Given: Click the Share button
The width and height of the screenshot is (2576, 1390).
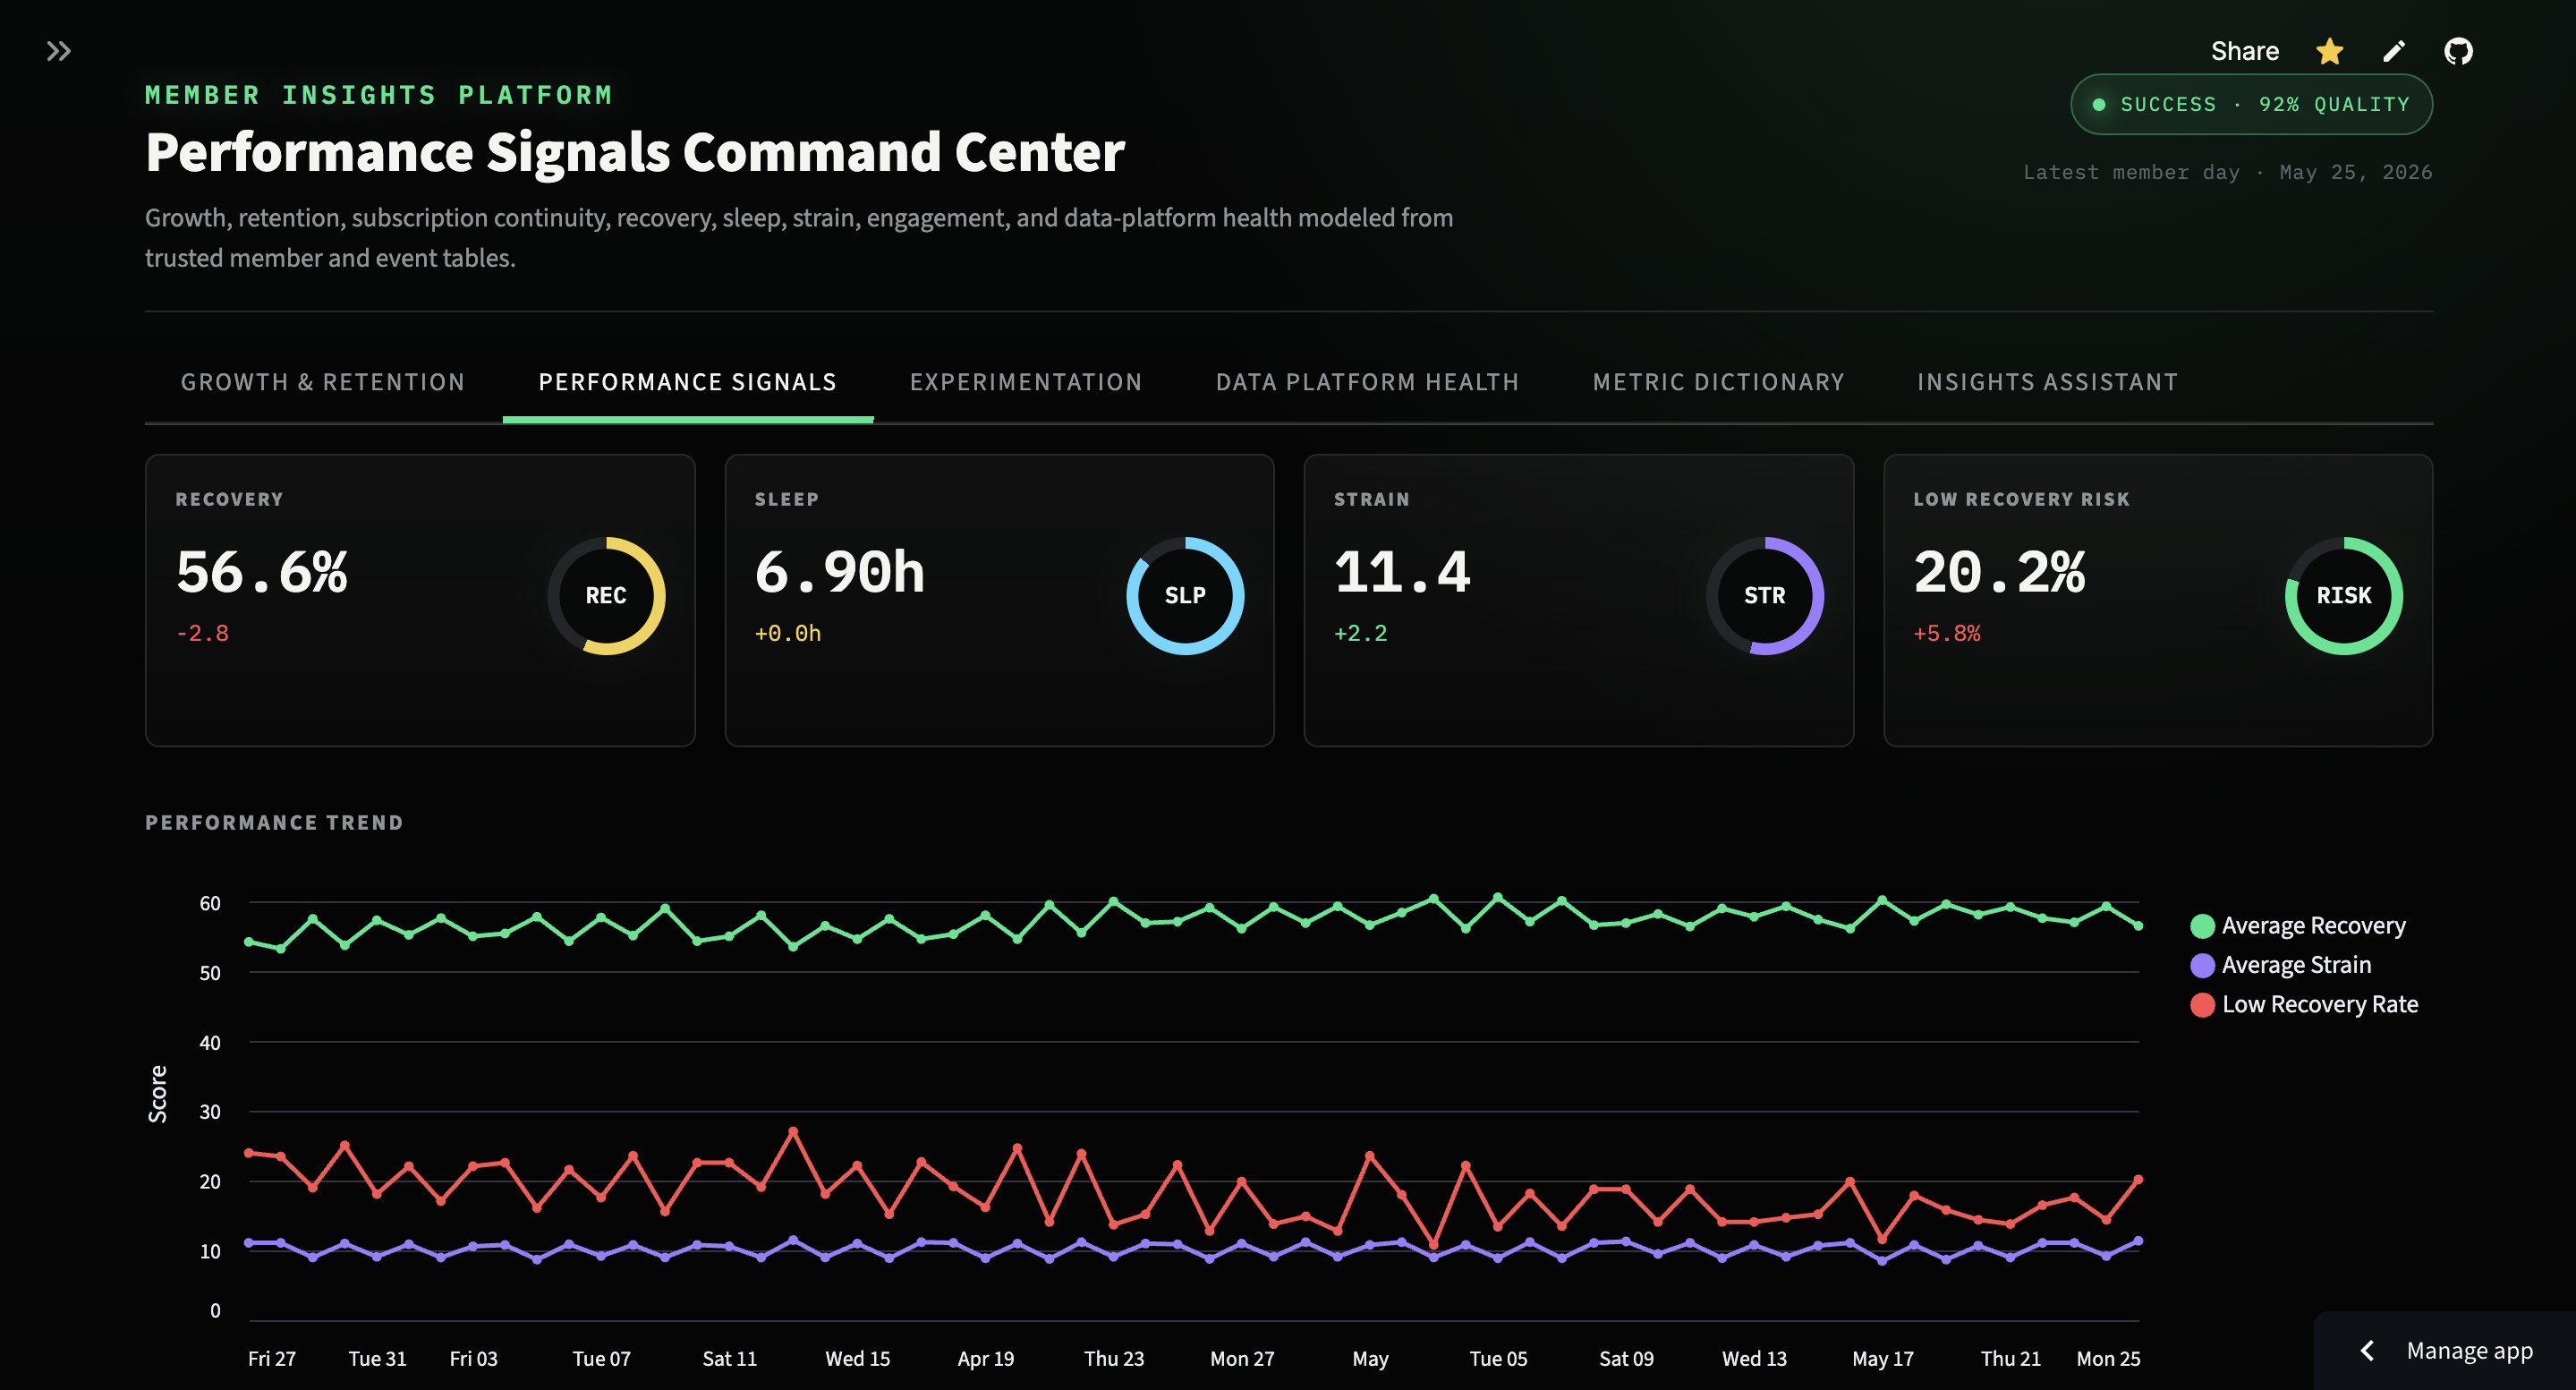Looking at the screenshot, I should [x=2244, y=51].
